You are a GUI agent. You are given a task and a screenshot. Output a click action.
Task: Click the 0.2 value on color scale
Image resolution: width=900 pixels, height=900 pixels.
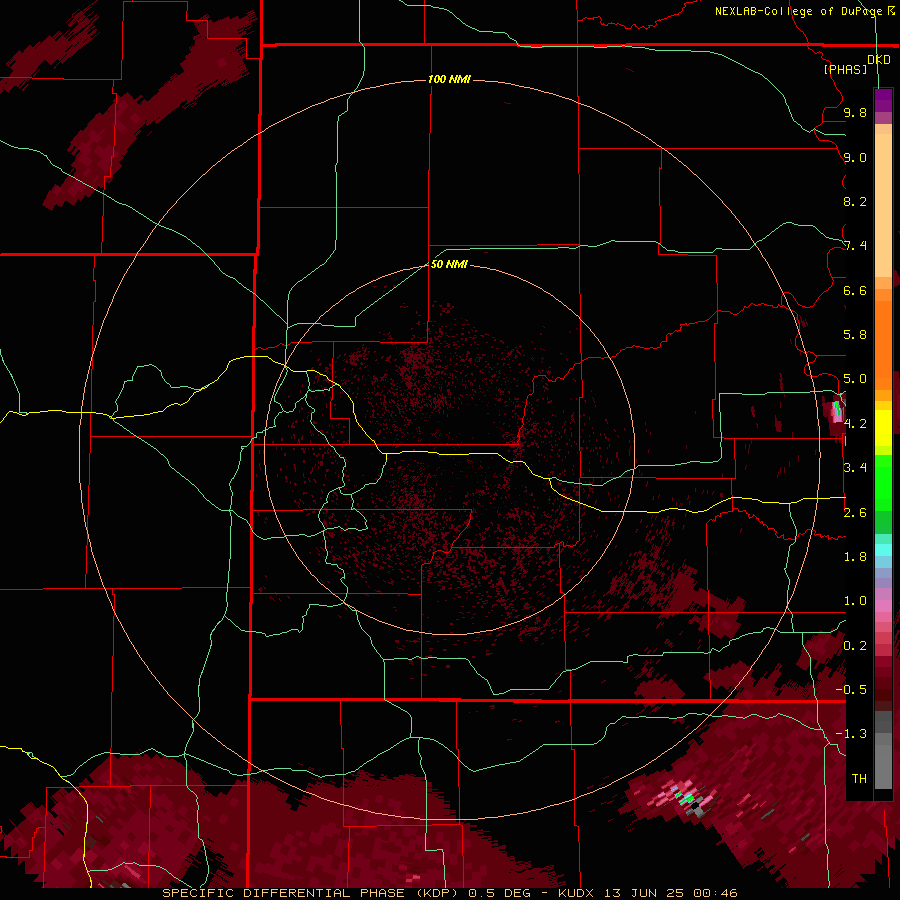855,646
